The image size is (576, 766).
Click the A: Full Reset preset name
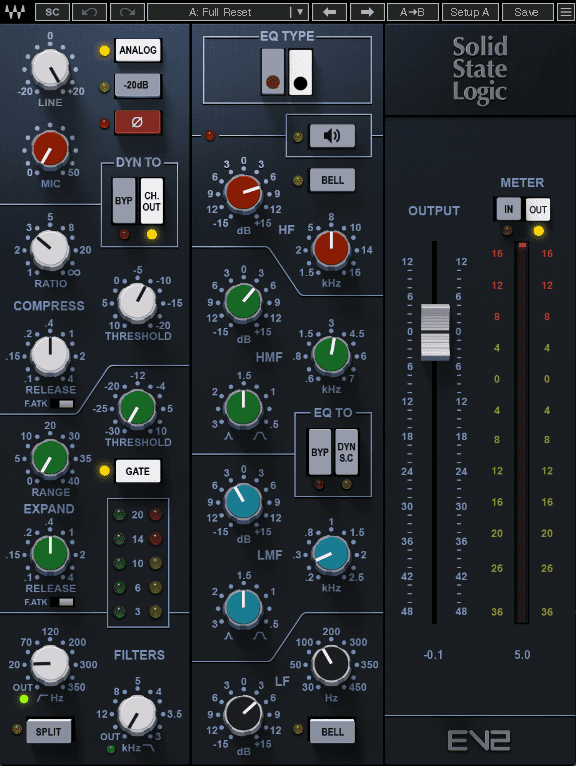220,12
